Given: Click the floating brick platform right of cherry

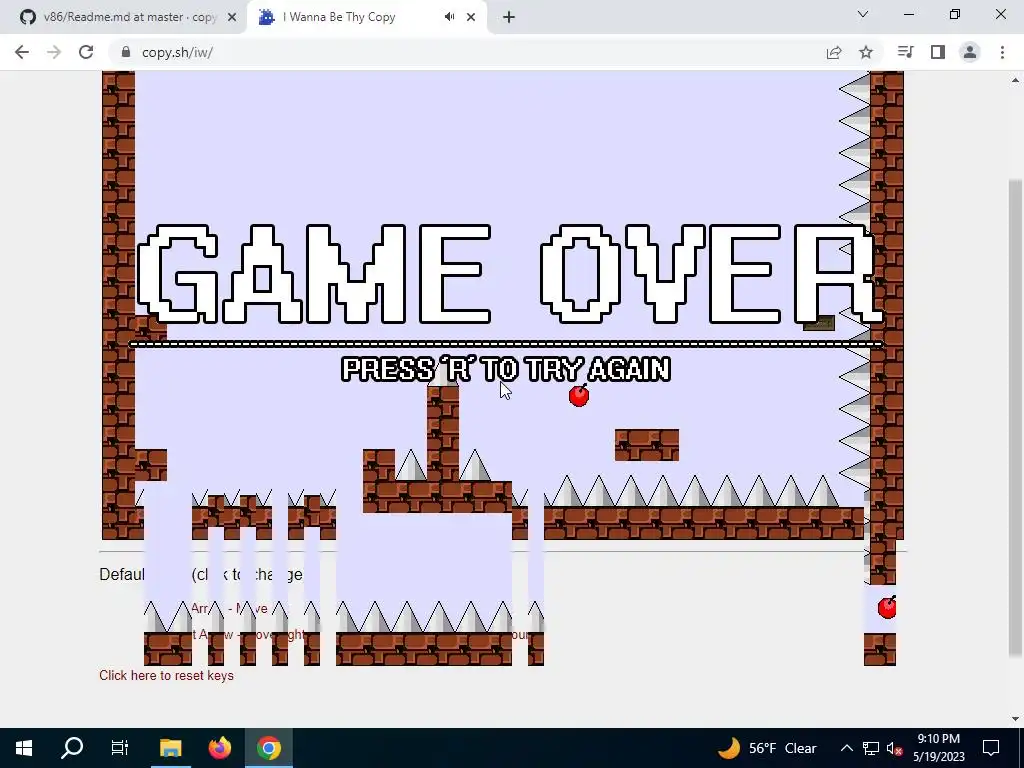Looking at the screenshot, I should pyautogui.click(x=647, y=445).
